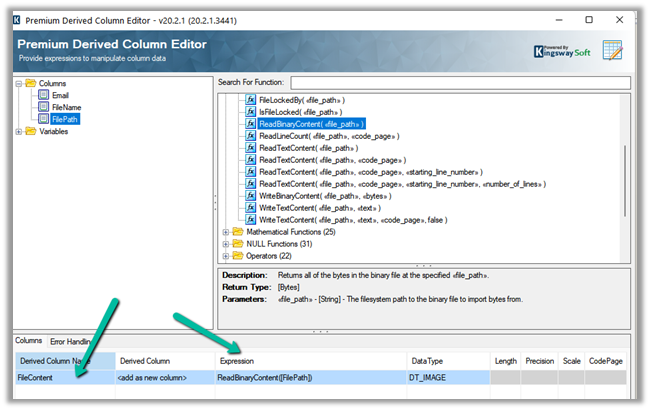
Task: Click the FileName column icon in tree
Action: pos(44,107)
